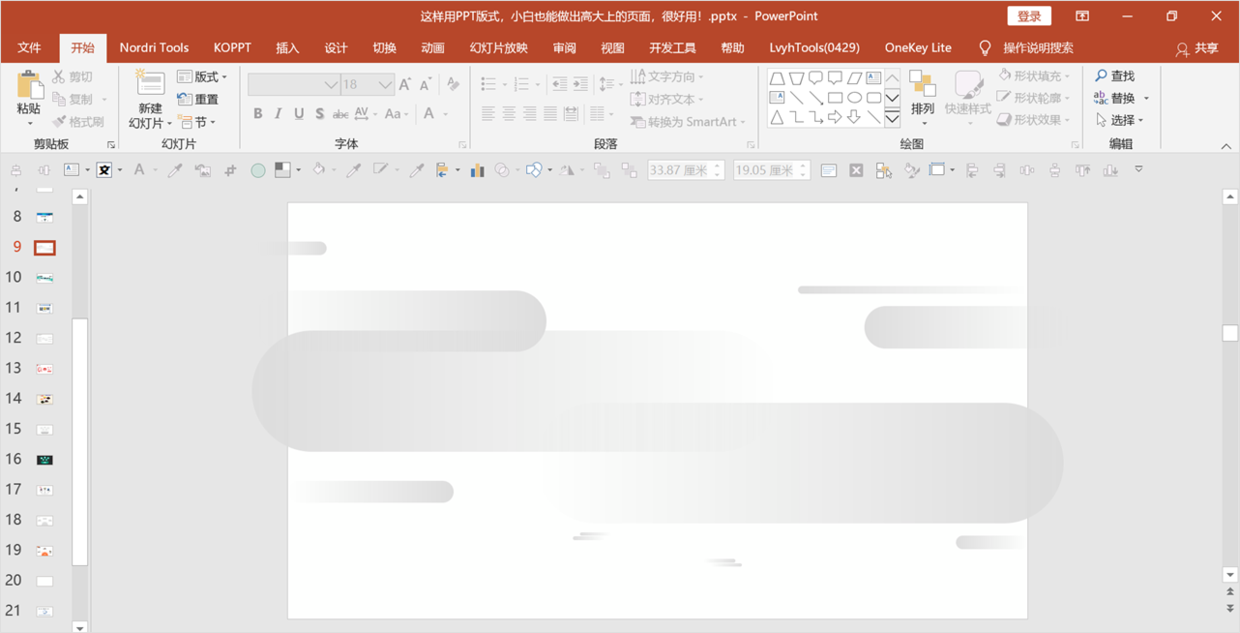The image size is (1240, 633).
Task: Select the oval shape in gallery
Action: pos(854,98)
